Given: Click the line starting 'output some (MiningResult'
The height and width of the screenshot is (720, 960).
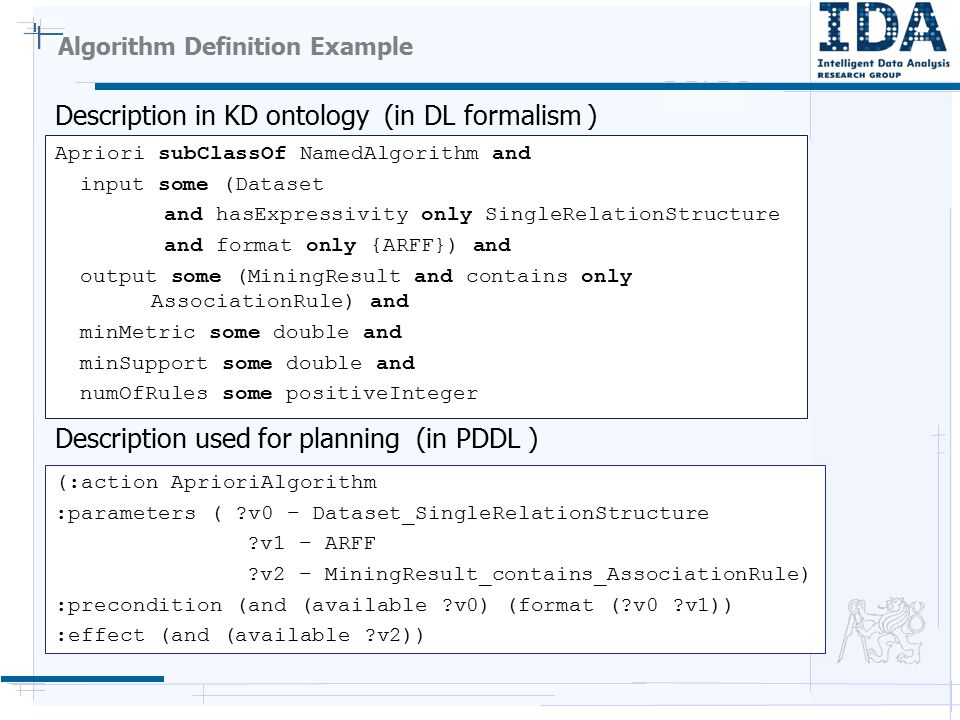Looking at the screenshot, I should [356, 277].
